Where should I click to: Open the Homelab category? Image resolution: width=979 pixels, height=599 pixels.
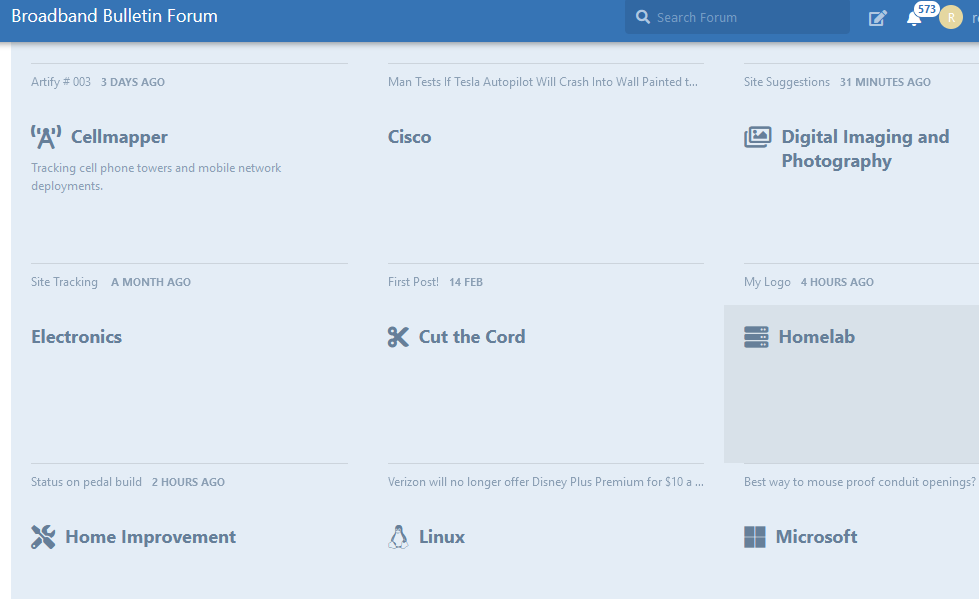[x=817, y=337]
